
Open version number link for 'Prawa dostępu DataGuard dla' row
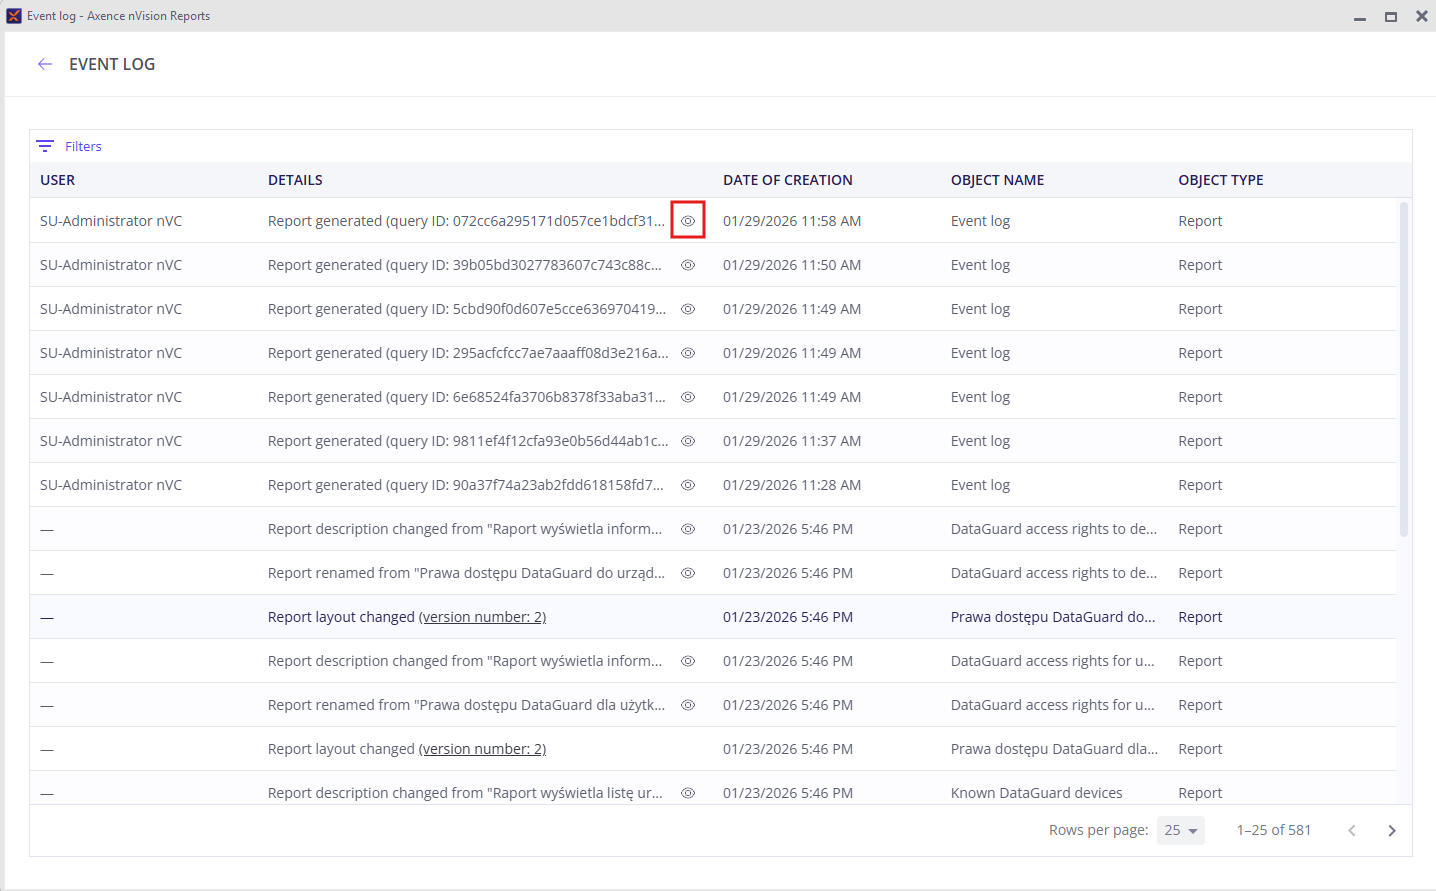pyautogui.click(x=482, y=749)
